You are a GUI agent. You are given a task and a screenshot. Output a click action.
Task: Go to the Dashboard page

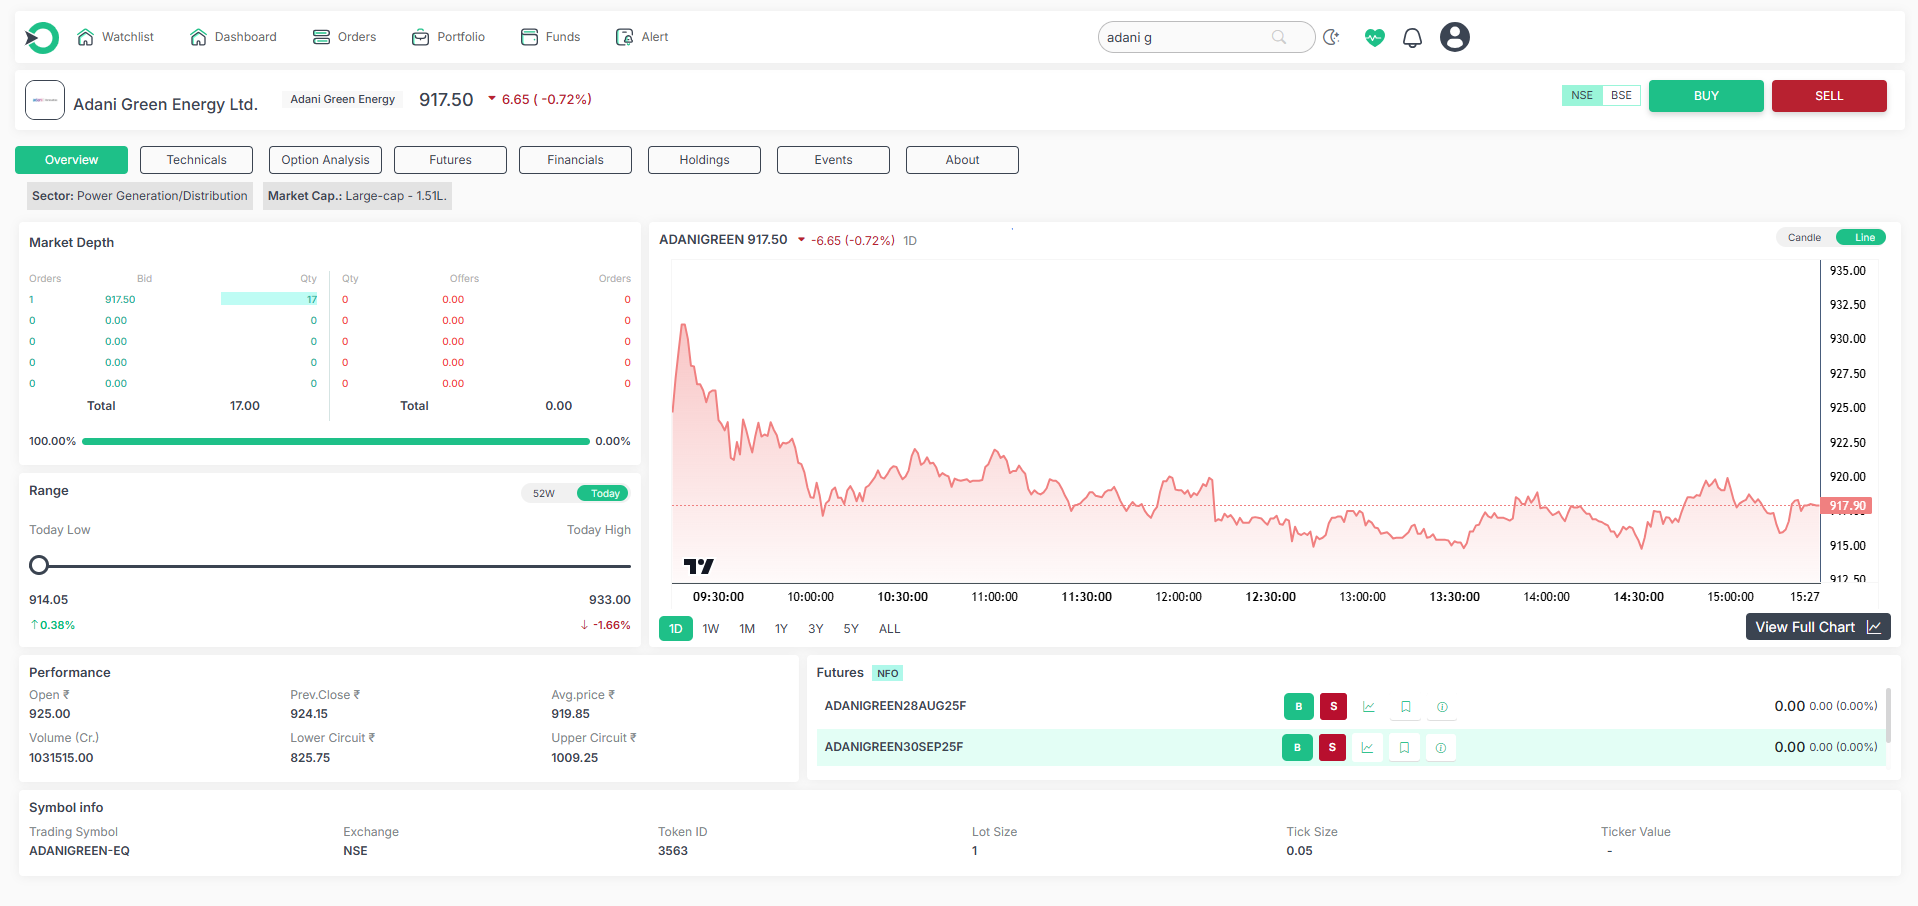233,37
